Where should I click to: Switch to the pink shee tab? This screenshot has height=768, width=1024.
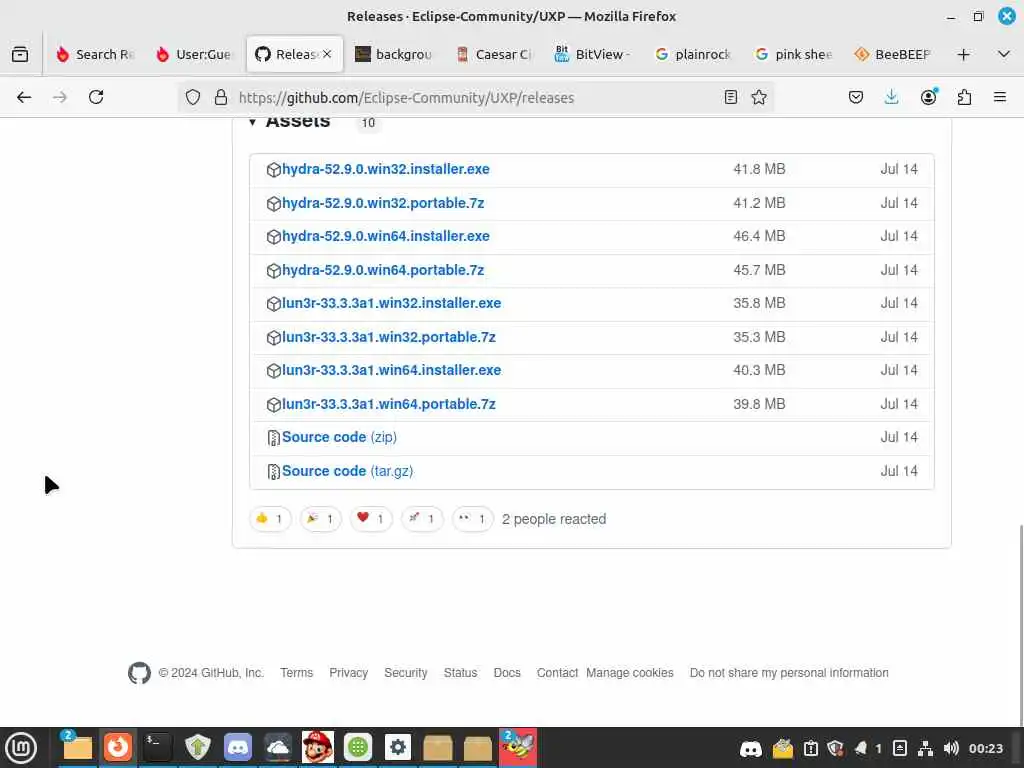[793, 54]
